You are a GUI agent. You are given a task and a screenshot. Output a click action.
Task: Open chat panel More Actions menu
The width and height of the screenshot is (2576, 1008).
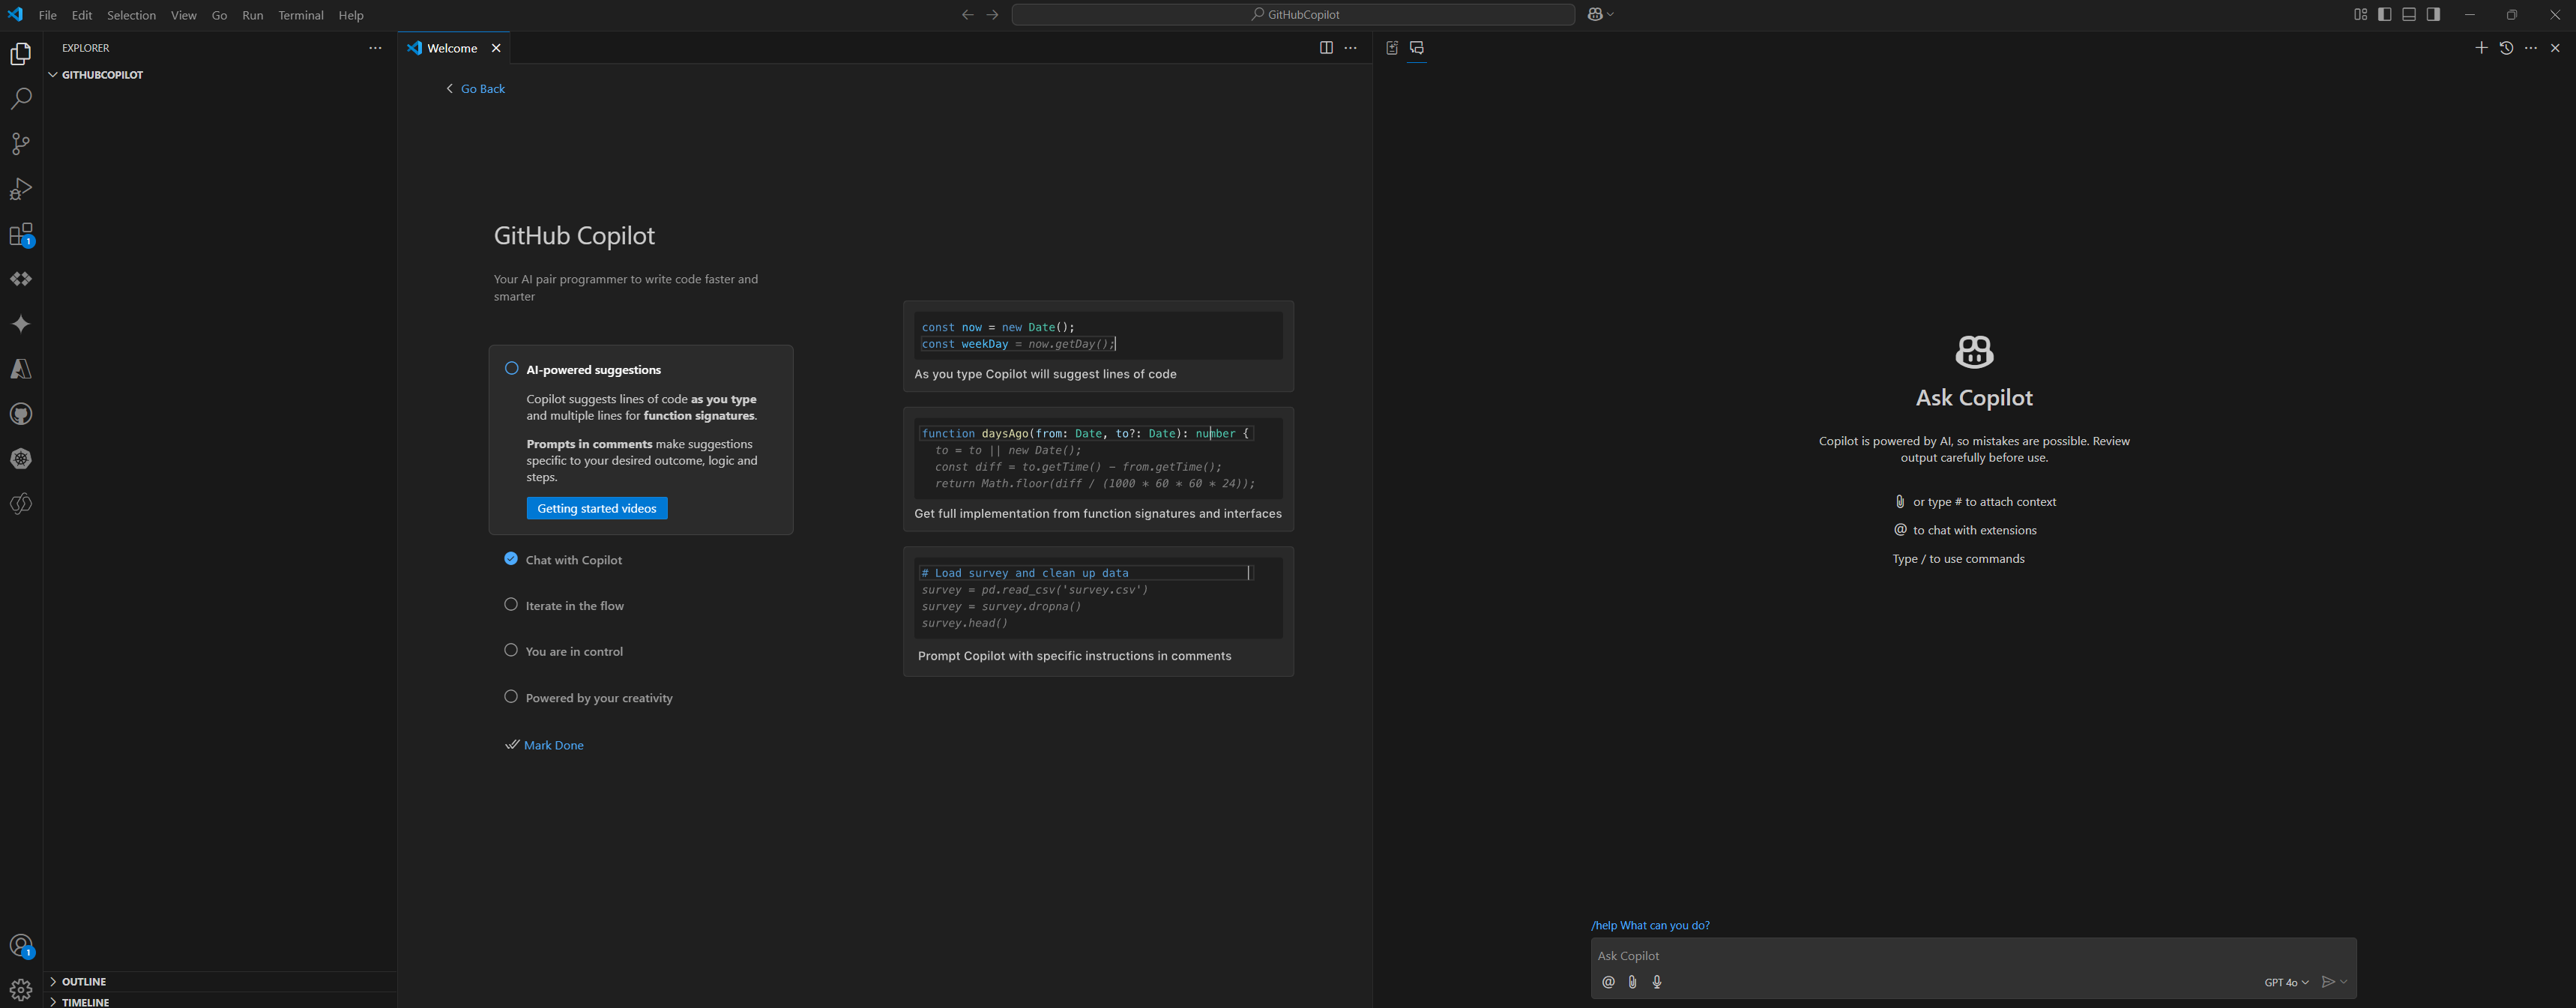point(2531,48)
